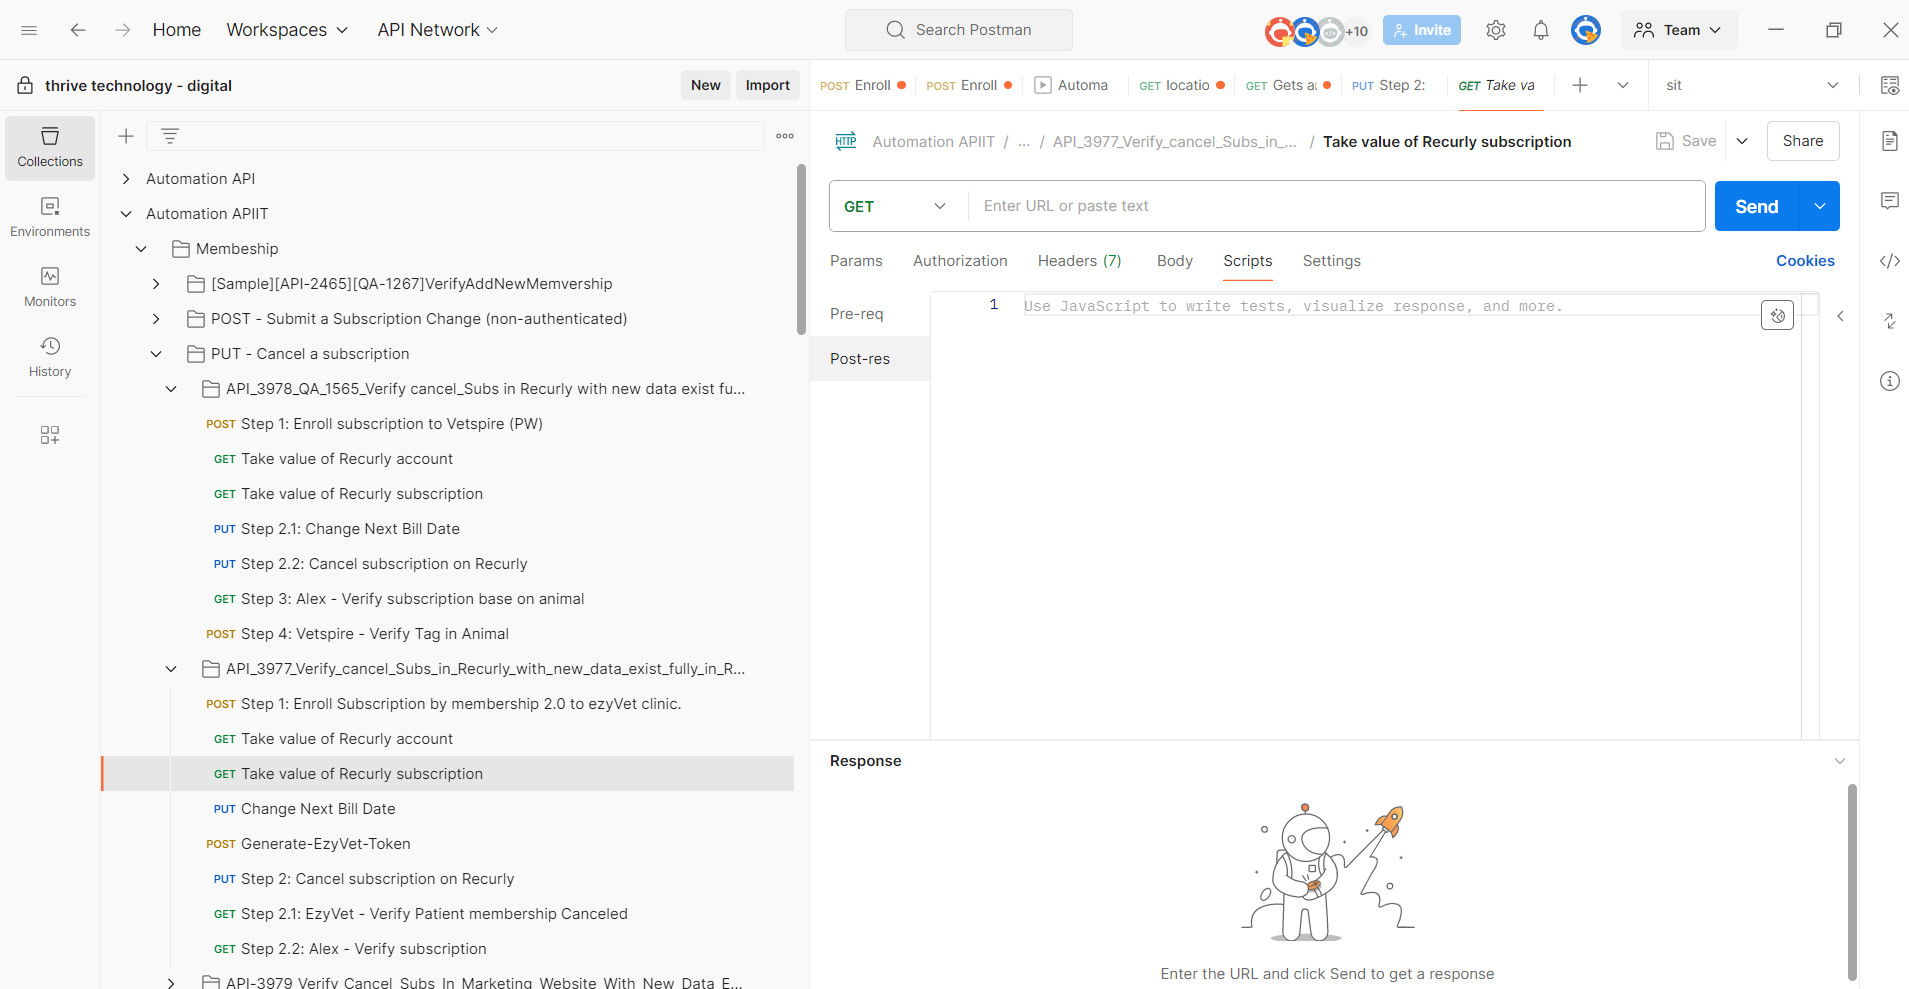The image size is (1909, 989).
Task: Collapse the snippets pane left chevron
Action: (1840, 316)
